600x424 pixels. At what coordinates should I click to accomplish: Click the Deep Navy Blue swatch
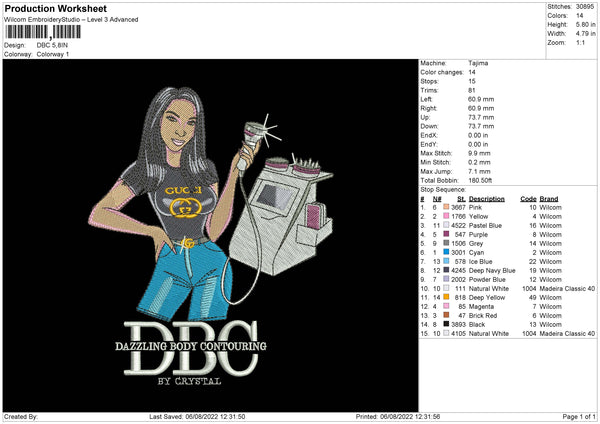tap(446, 270)
